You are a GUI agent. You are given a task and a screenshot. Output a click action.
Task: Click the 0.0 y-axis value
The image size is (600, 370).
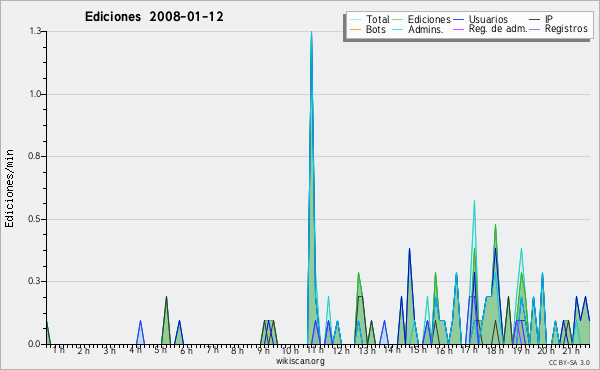[35, 344]
